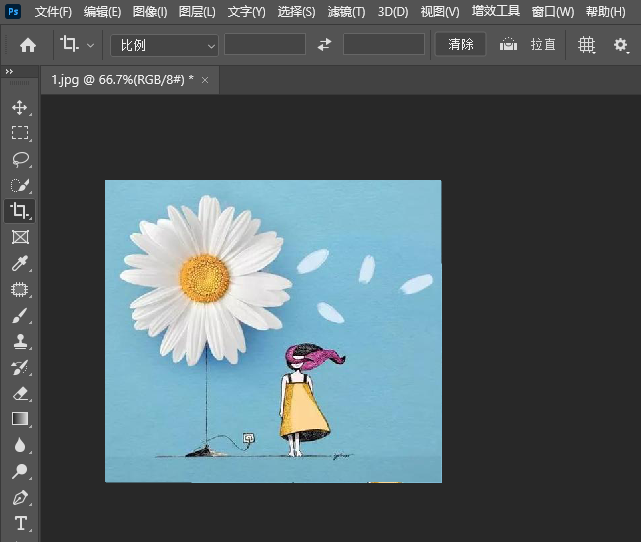The image size is (641, 542).
Task: Select the Lasso tool
Action: click(19, 159)
